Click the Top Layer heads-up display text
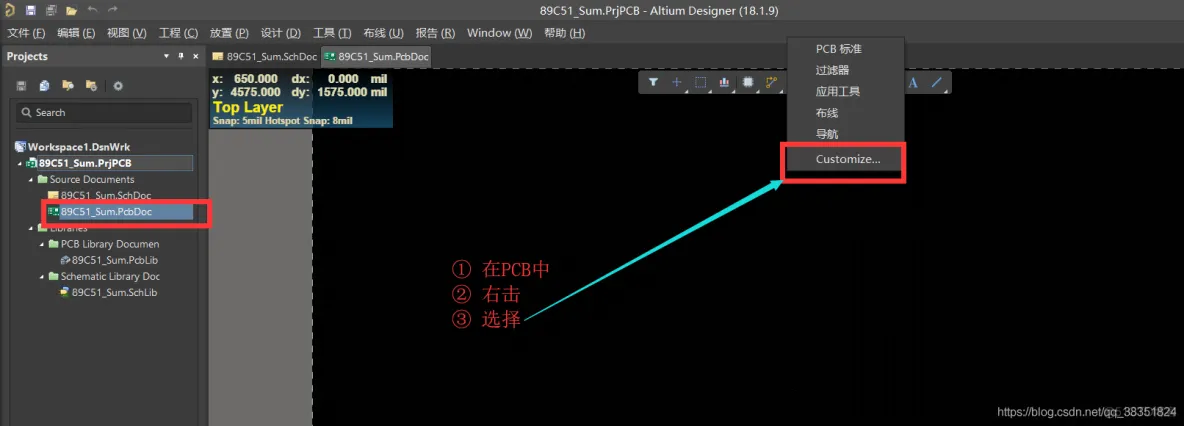 248,107
